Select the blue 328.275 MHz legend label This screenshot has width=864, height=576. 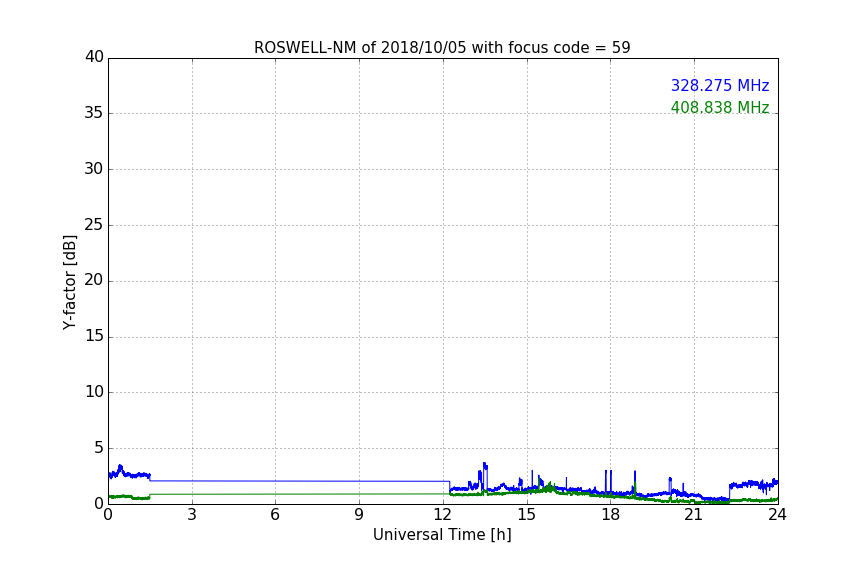tap(720, 86)
